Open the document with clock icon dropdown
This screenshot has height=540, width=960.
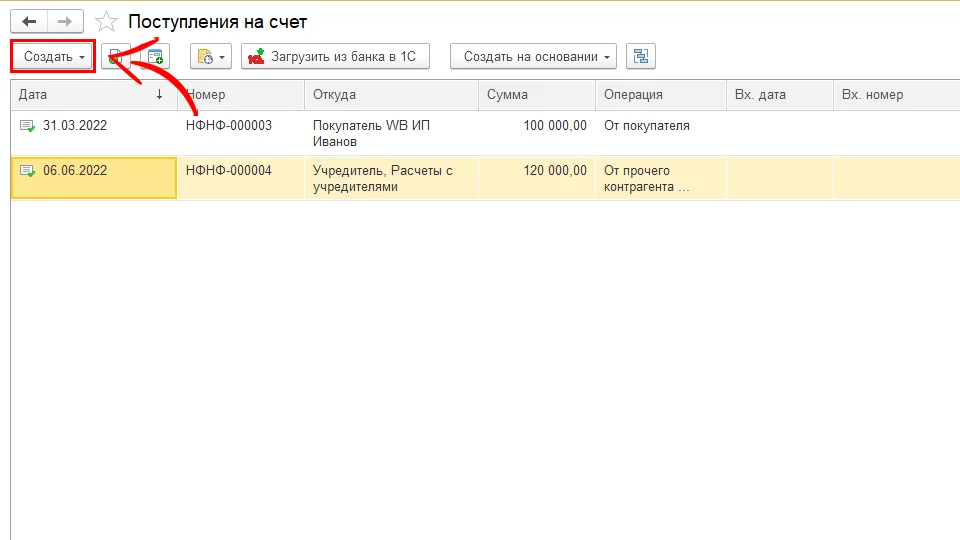click(211, 57)
